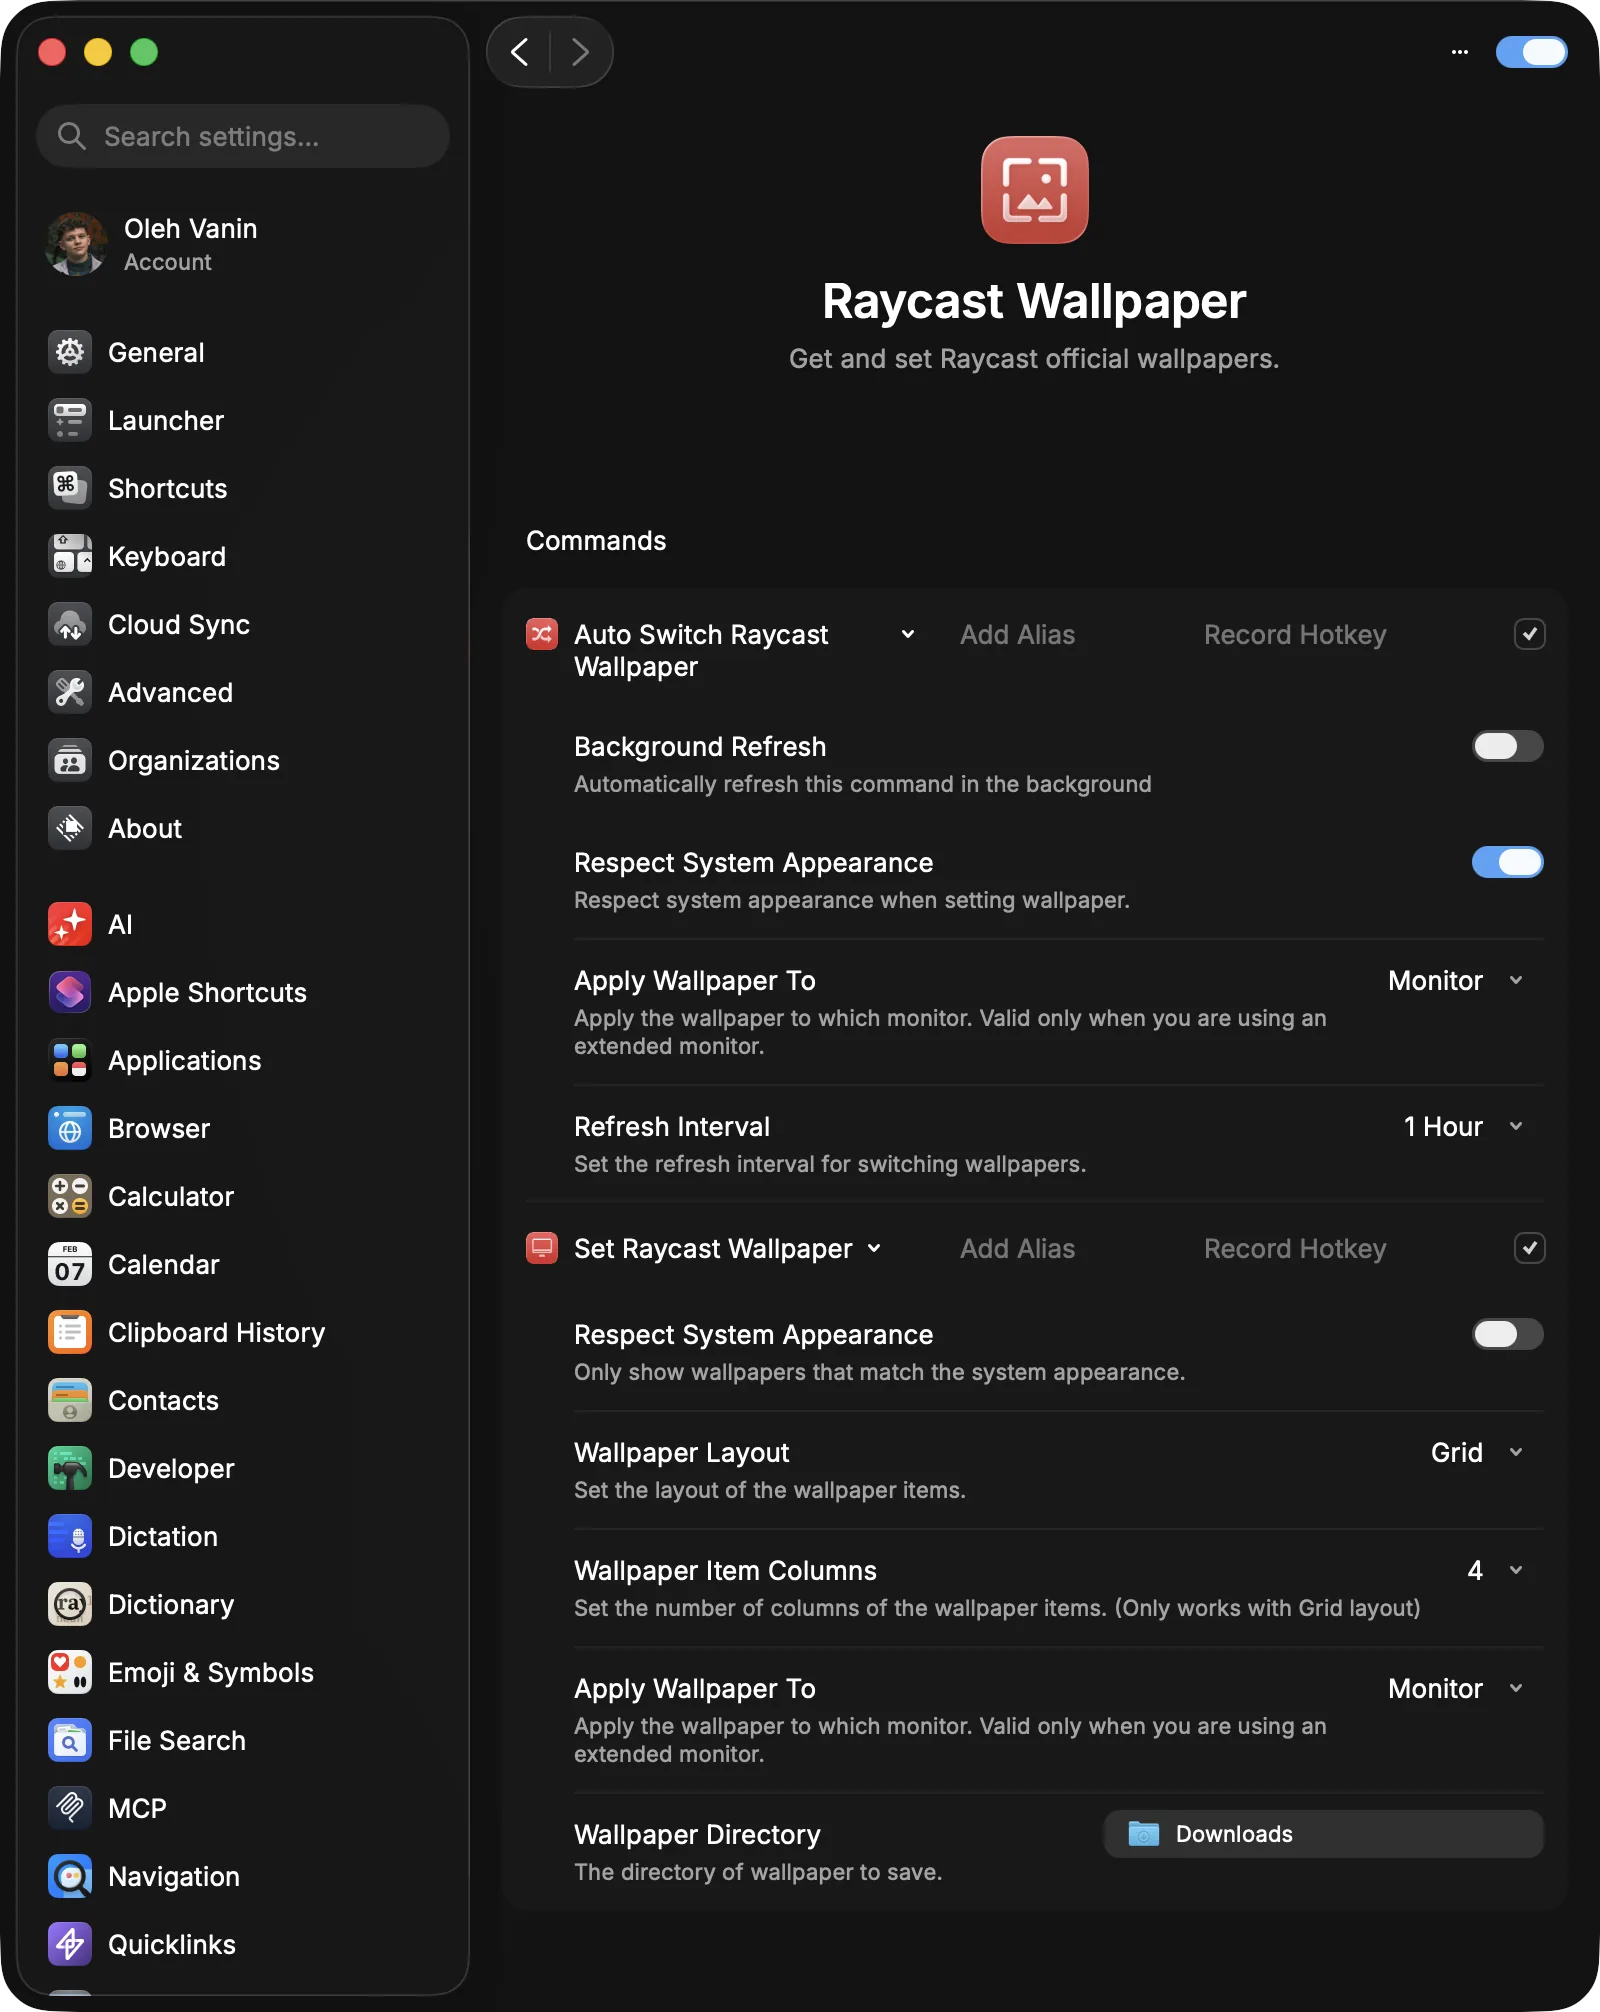Select the Navigation label in sidebar

tap(174, 1877)
